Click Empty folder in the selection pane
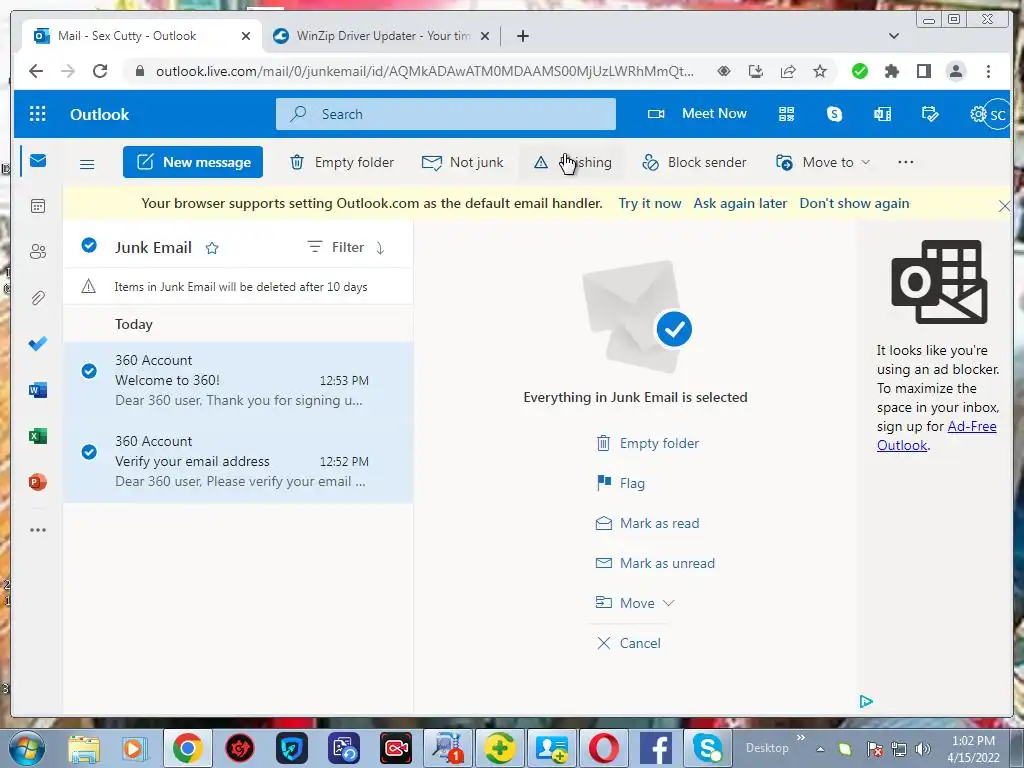The image size is (1024, 768). coord(647,443)
